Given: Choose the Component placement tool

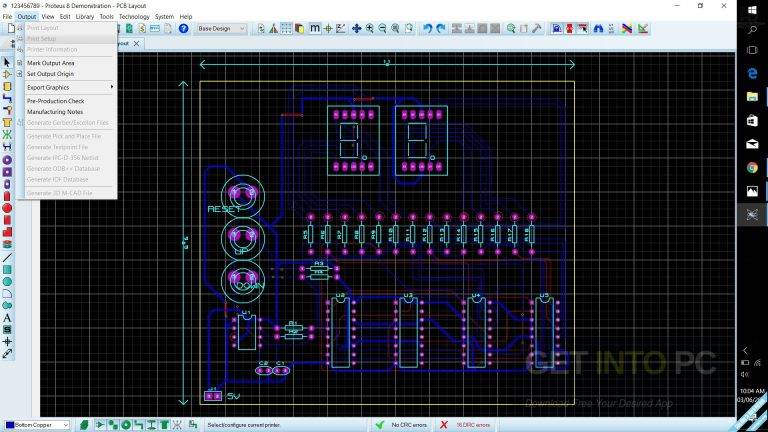Looking at the screenshot, I should pyautogui.click(x=6, y=74).
